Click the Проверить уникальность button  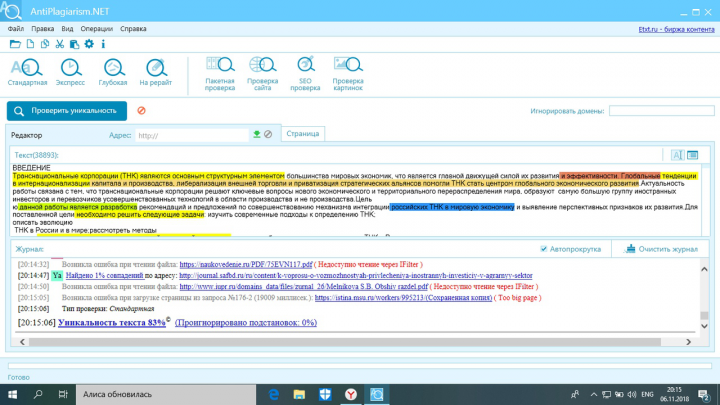pyautogui.click(x=67, y=111)
